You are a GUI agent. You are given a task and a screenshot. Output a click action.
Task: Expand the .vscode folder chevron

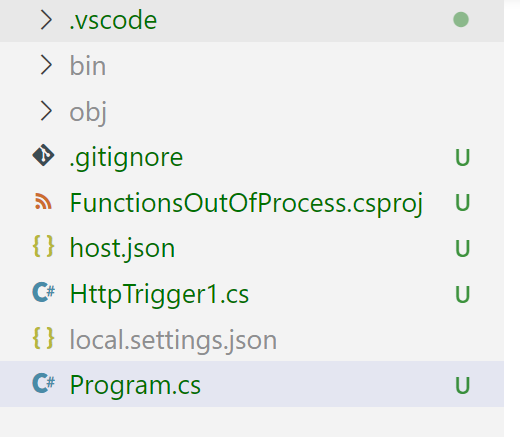46,20
